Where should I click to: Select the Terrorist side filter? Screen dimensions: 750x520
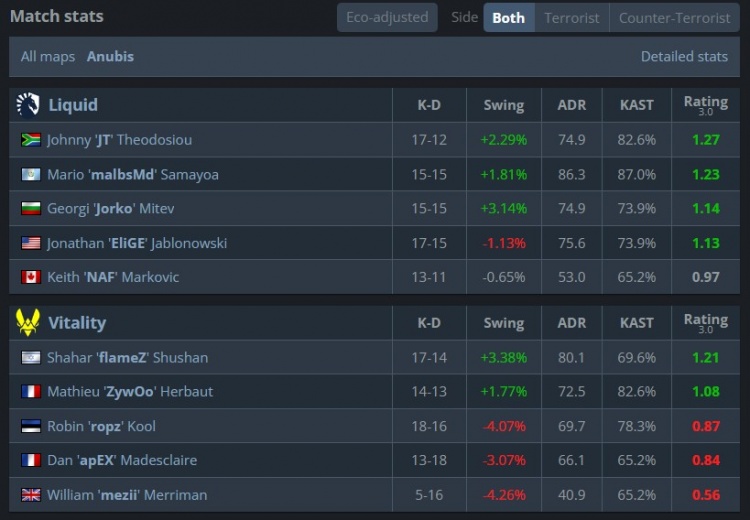coord(572,18)
